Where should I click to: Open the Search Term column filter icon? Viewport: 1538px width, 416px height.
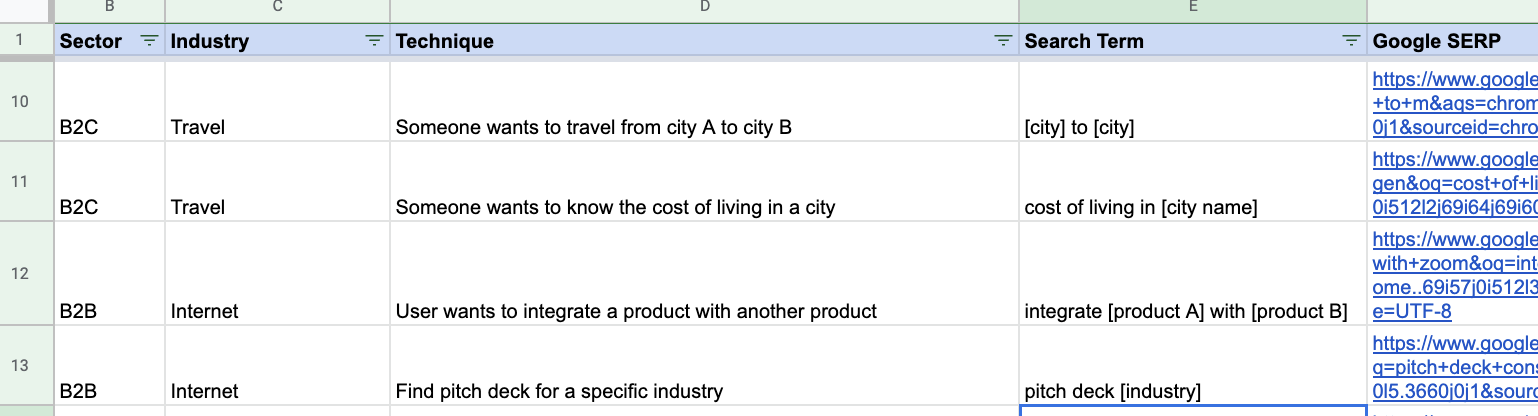click(1351, 41)
